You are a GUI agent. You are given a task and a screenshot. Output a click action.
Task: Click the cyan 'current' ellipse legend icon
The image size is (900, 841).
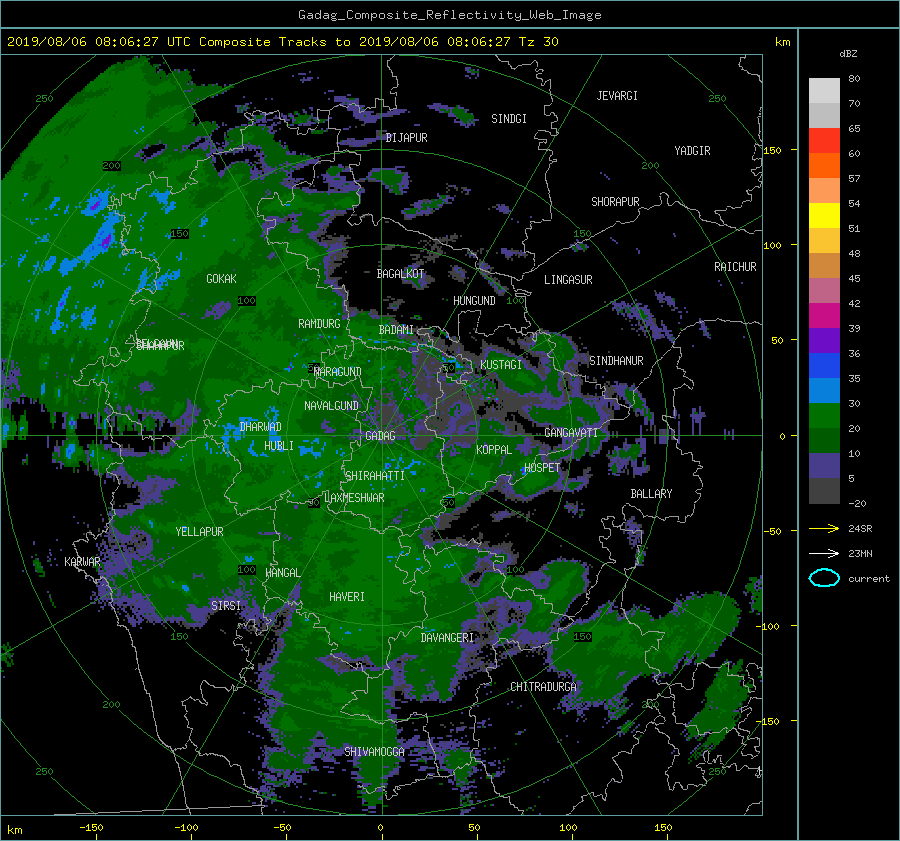[x=824, y=578]
